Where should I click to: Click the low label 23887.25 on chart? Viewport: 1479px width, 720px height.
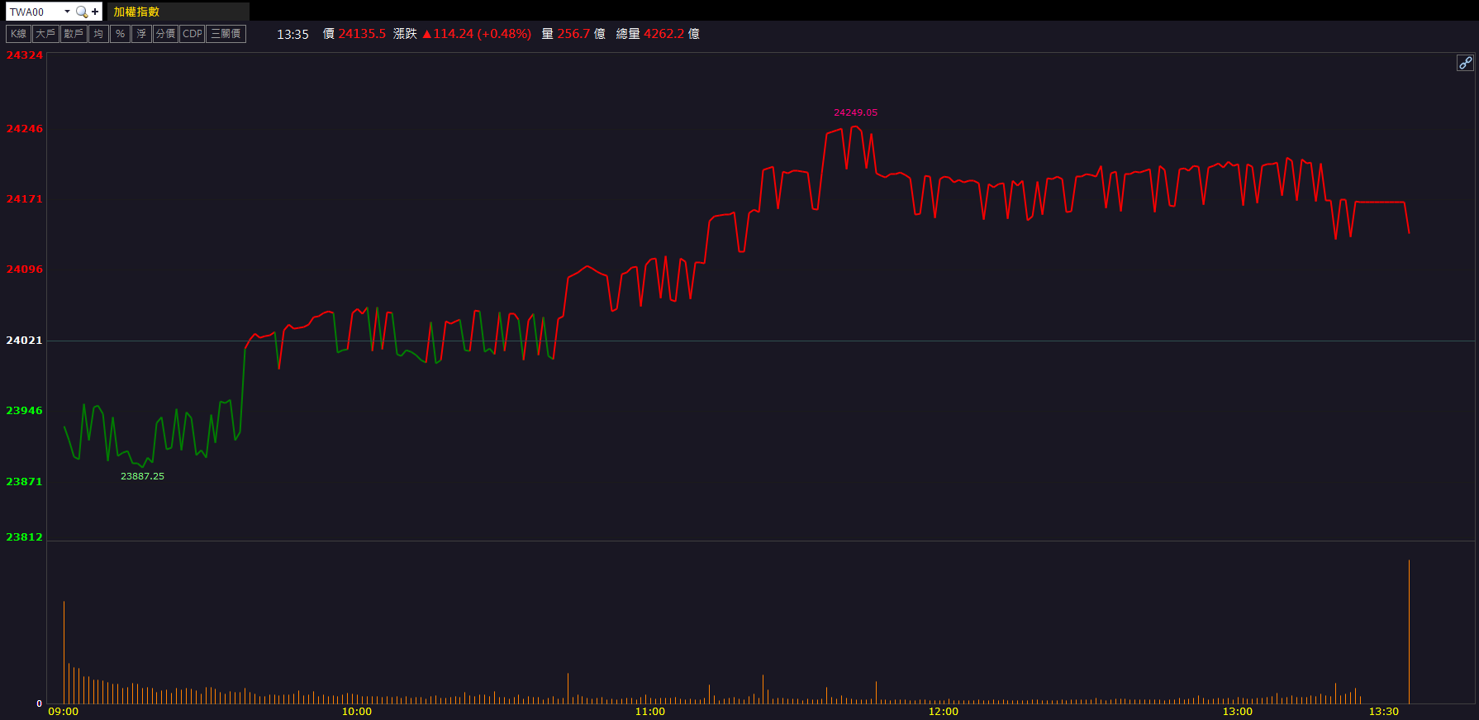point(142,477)
